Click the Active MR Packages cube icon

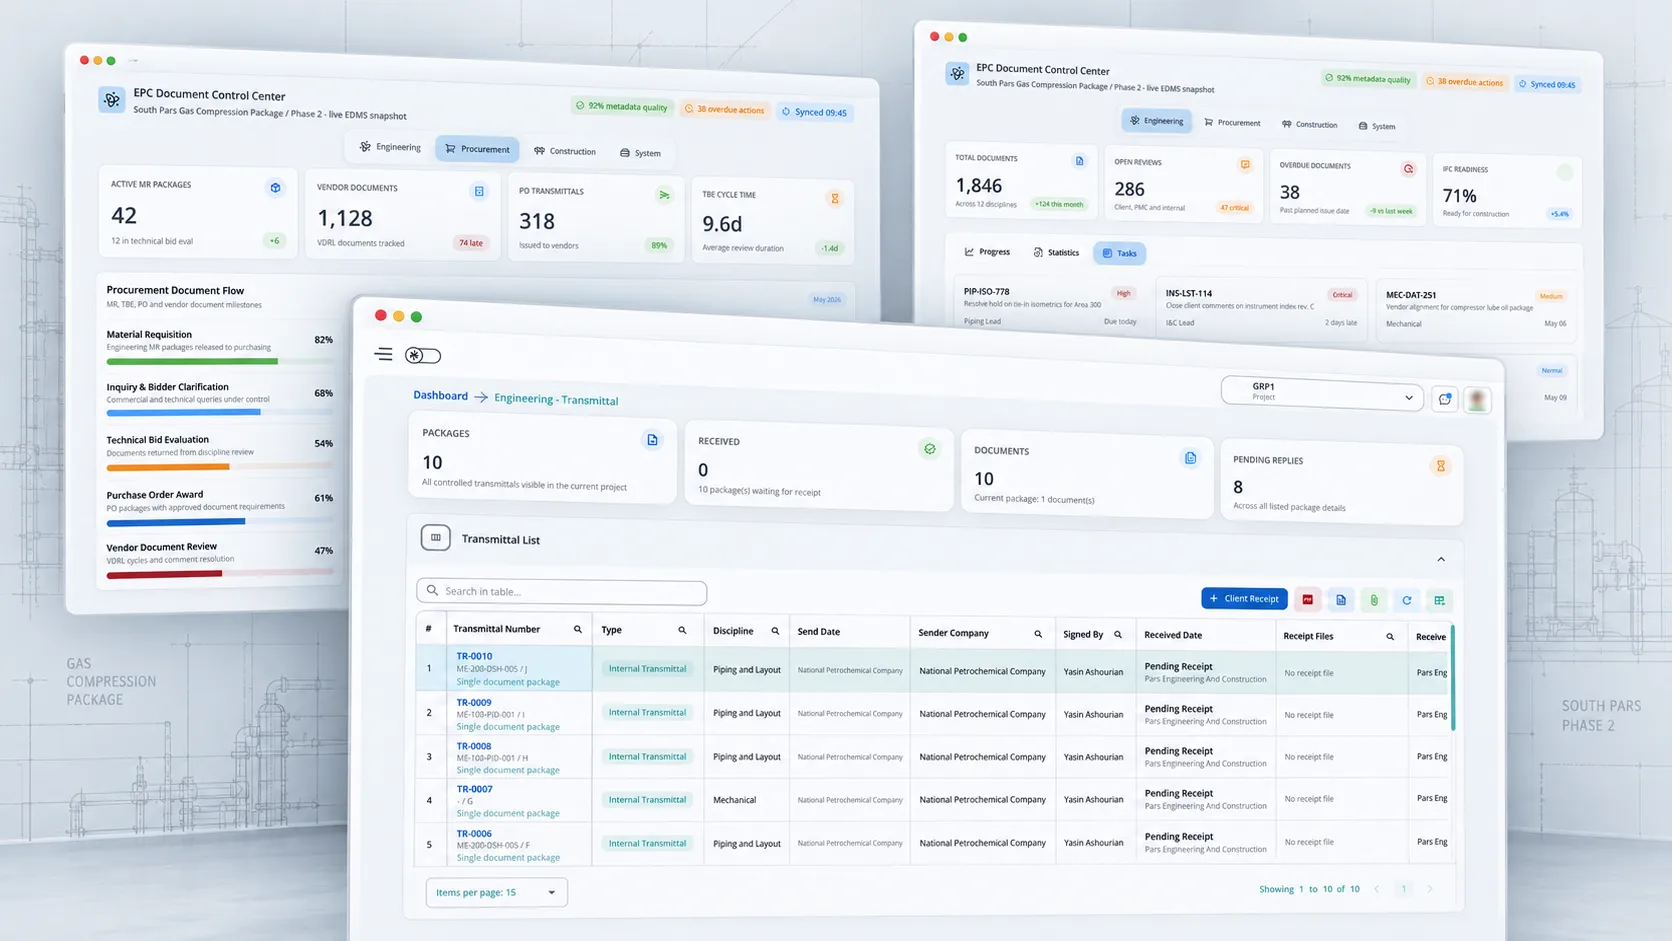click(x=275, y=188)
